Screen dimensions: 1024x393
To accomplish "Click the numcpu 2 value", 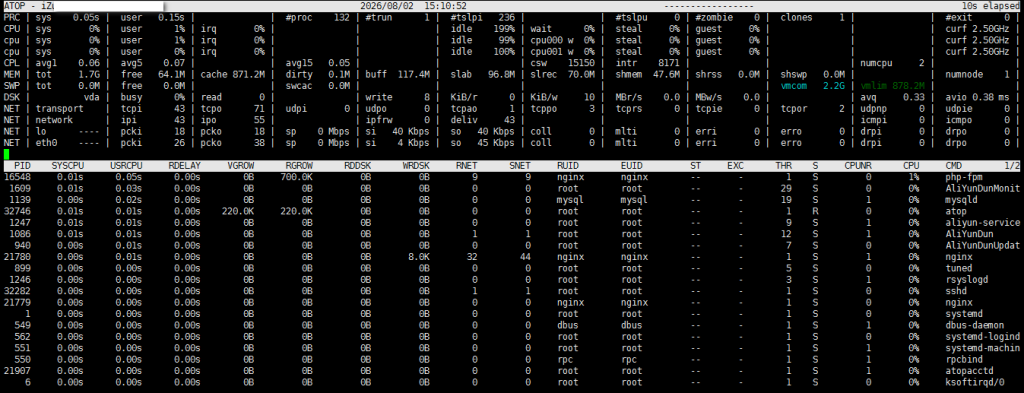I will coord(893,63).
